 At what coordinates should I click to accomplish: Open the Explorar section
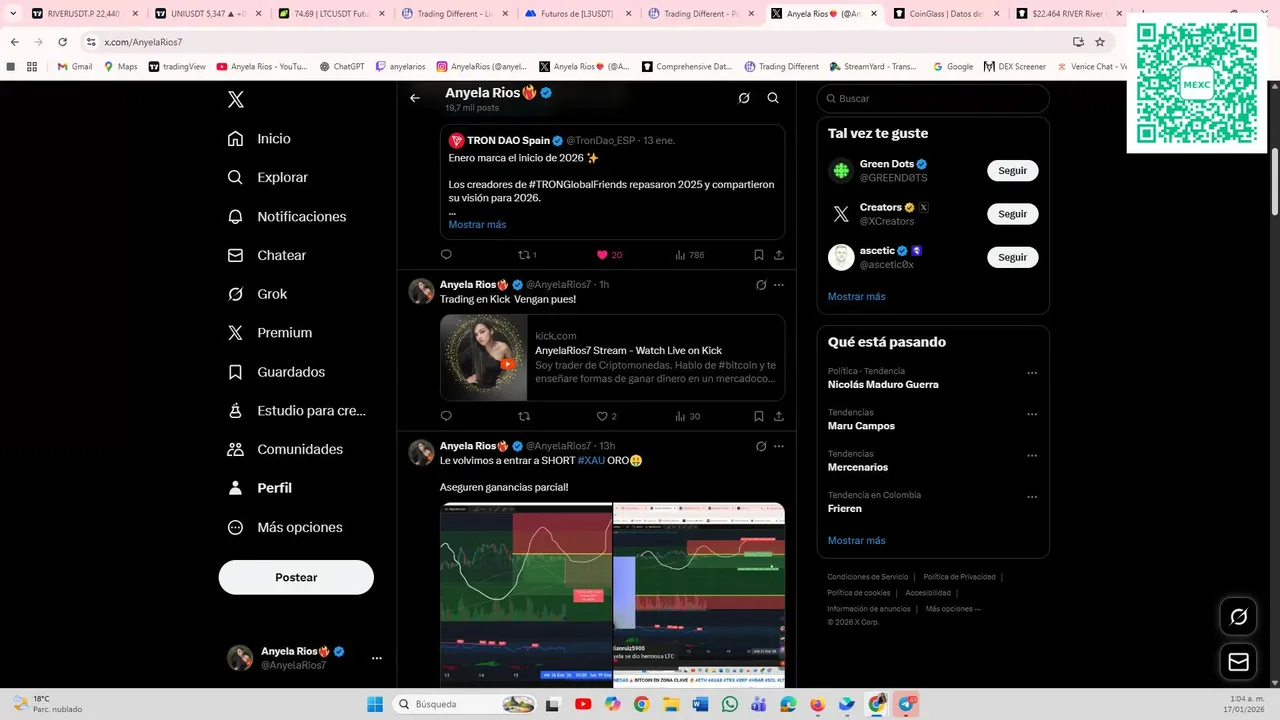pos(267,177)
